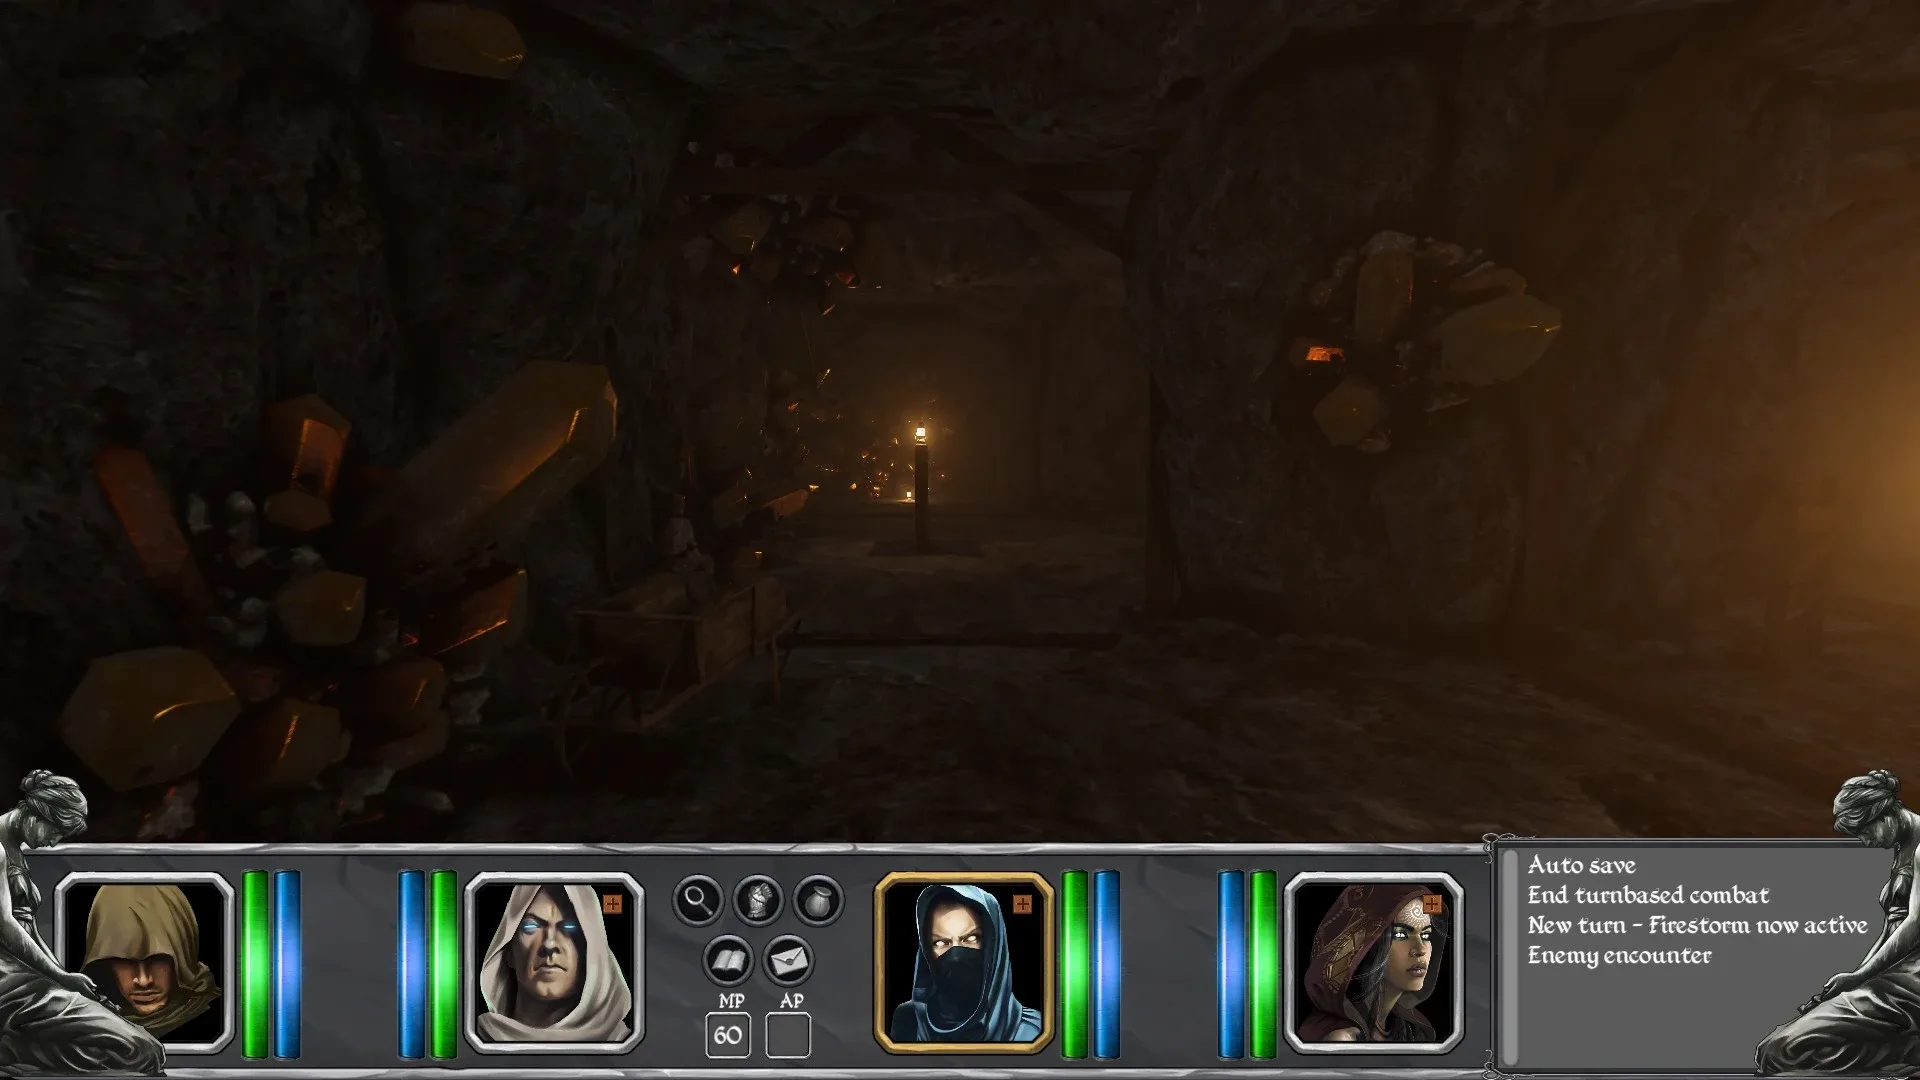
Task: Click plus icon on white-hooded character
Action: pos(612,904)
